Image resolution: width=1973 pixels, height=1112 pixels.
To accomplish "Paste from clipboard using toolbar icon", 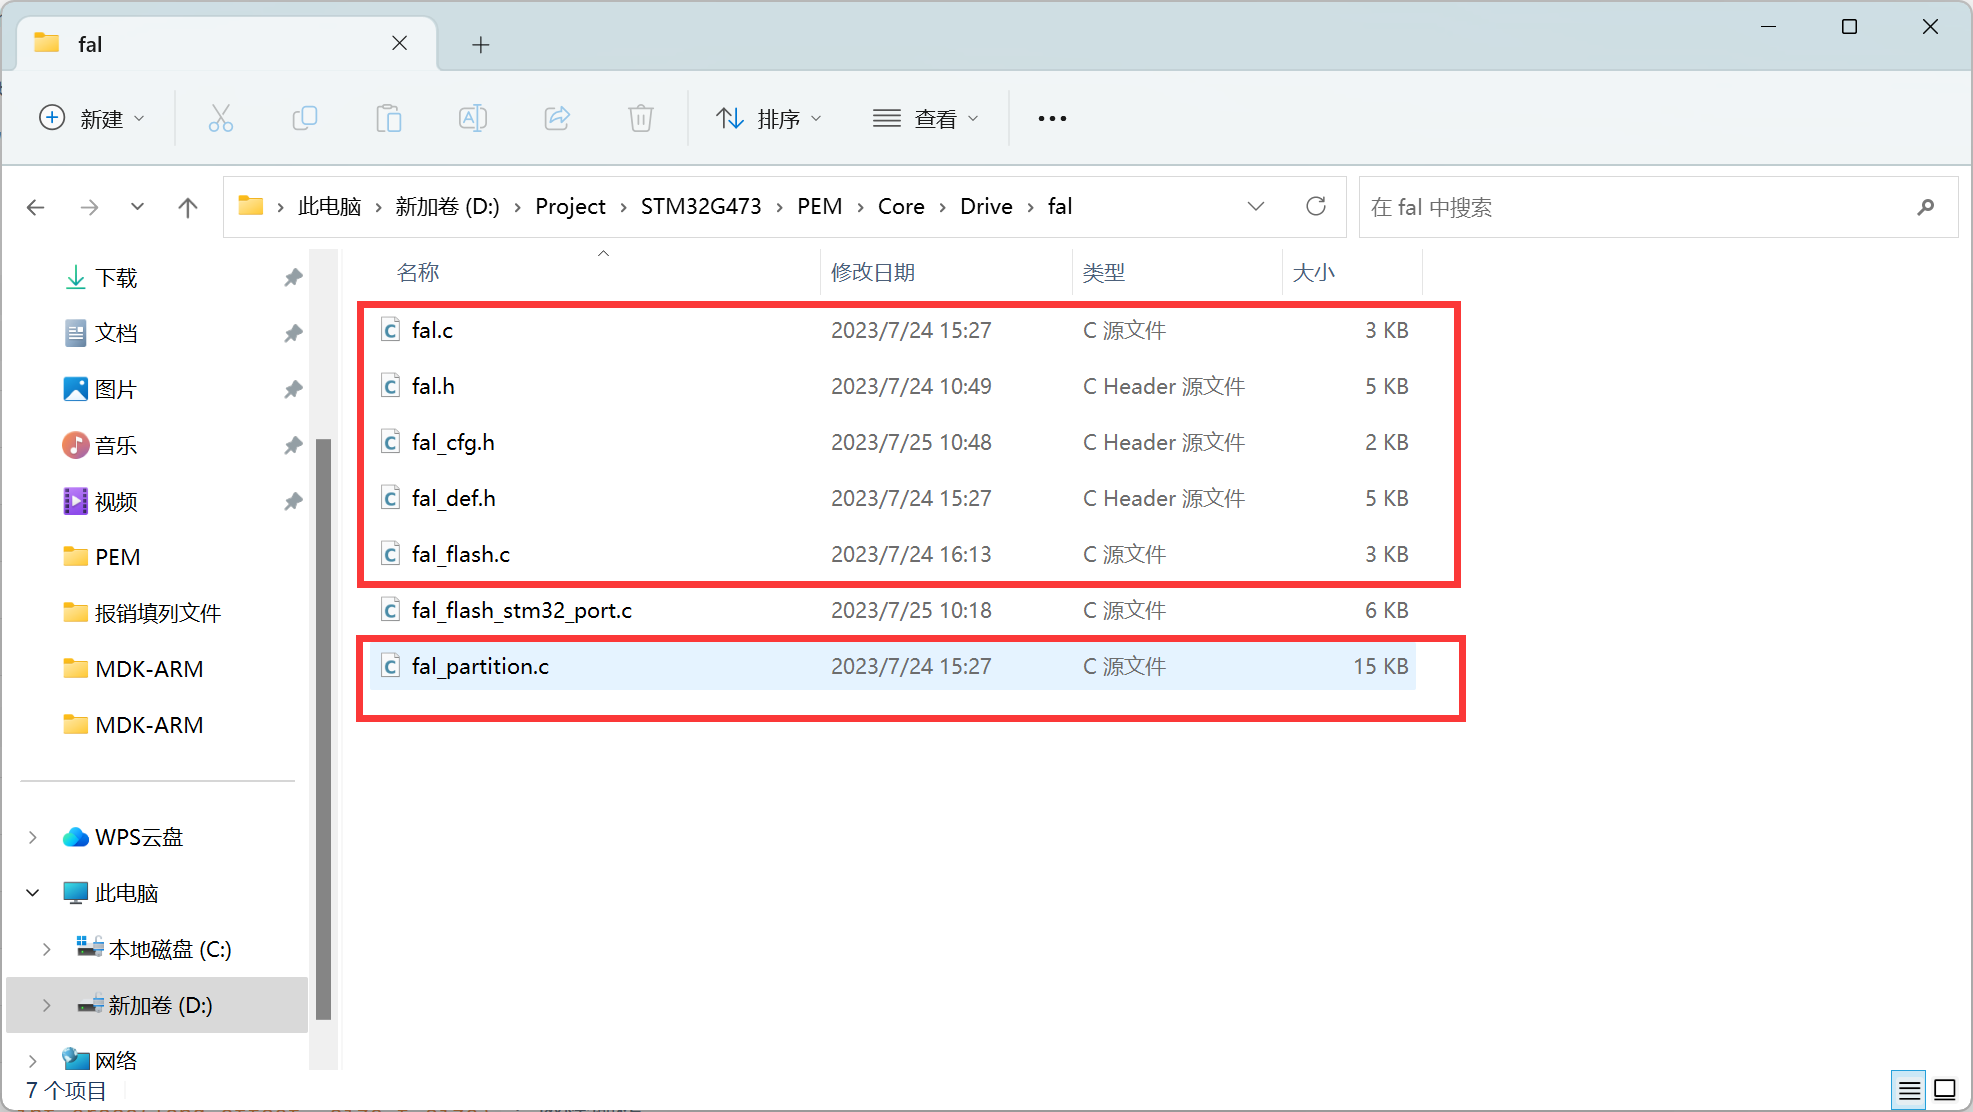I will point(389,118).
